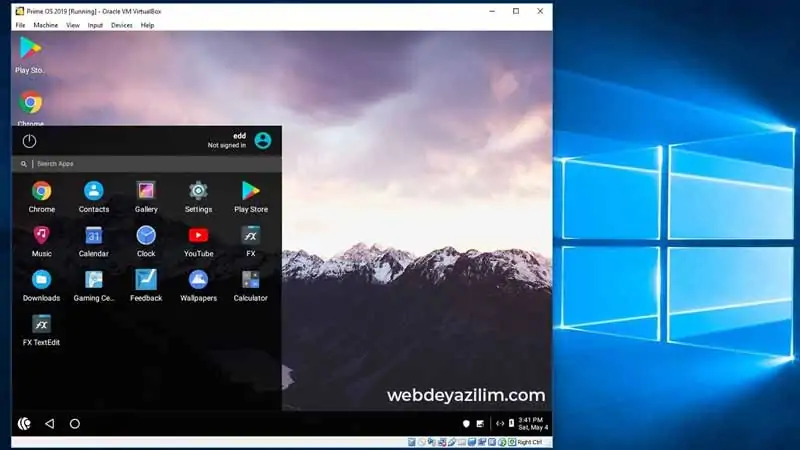Open the VirtualBox File menu
The width and height of the screenshot is (800, 450).
click(x=20, y=25)
